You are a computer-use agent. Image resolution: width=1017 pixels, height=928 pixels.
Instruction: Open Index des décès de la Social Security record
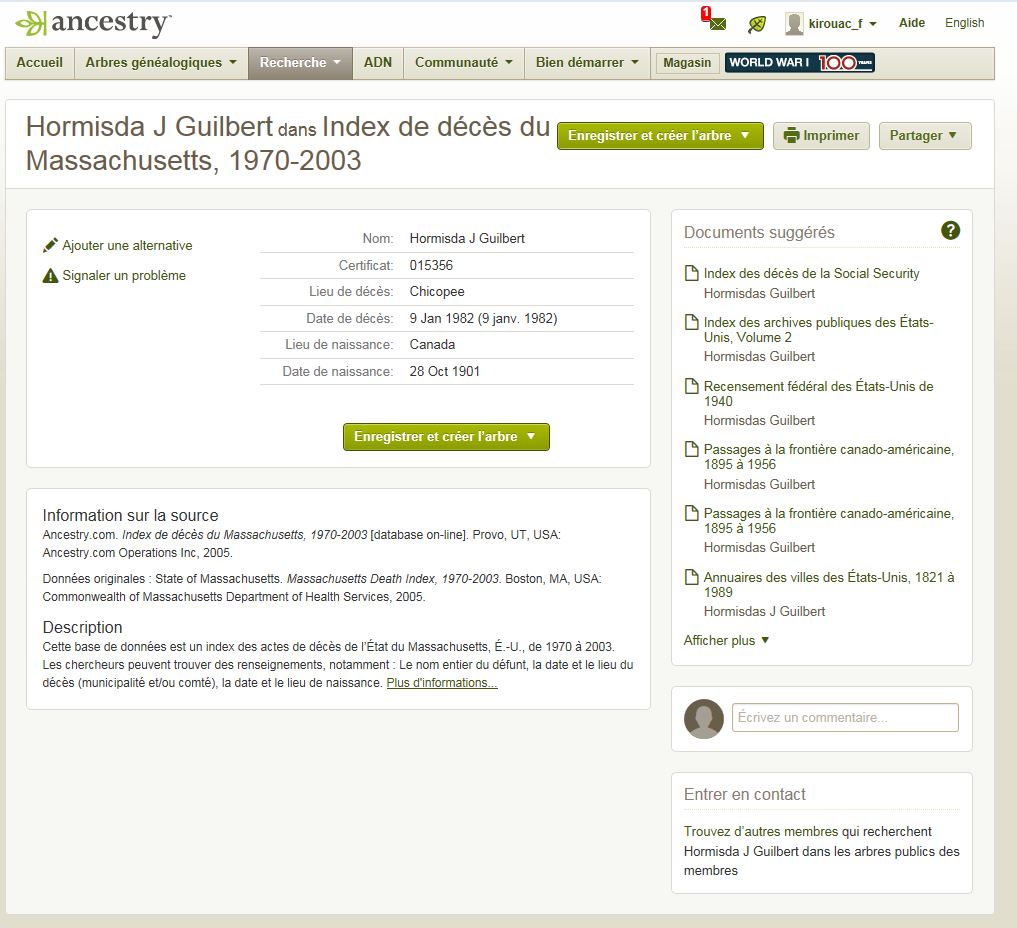[x=811, y=274]
